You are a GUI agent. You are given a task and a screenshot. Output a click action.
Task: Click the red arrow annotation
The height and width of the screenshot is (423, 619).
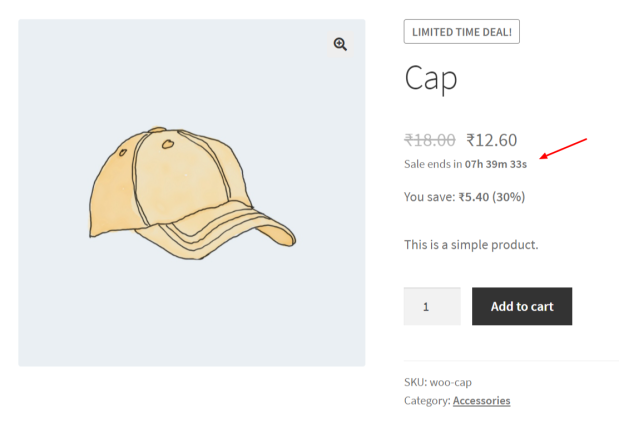point(563,149)
